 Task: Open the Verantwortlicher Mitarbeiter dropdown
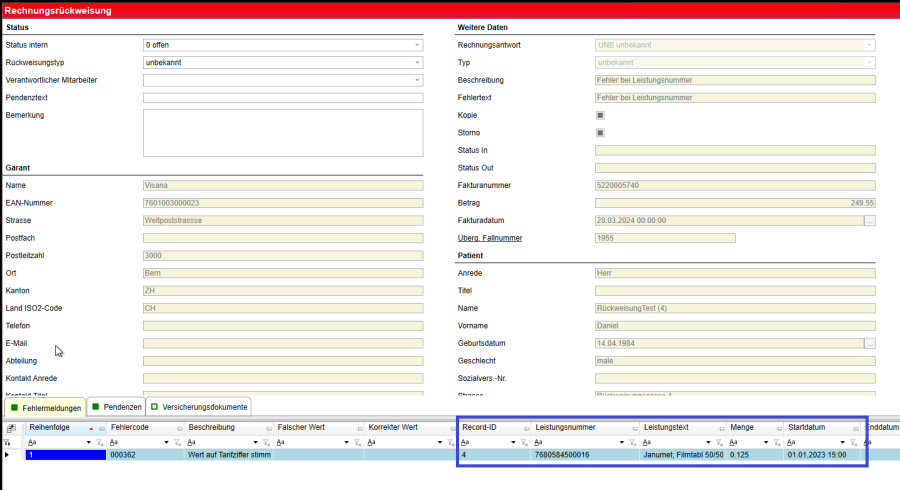[x=417, y=80]
